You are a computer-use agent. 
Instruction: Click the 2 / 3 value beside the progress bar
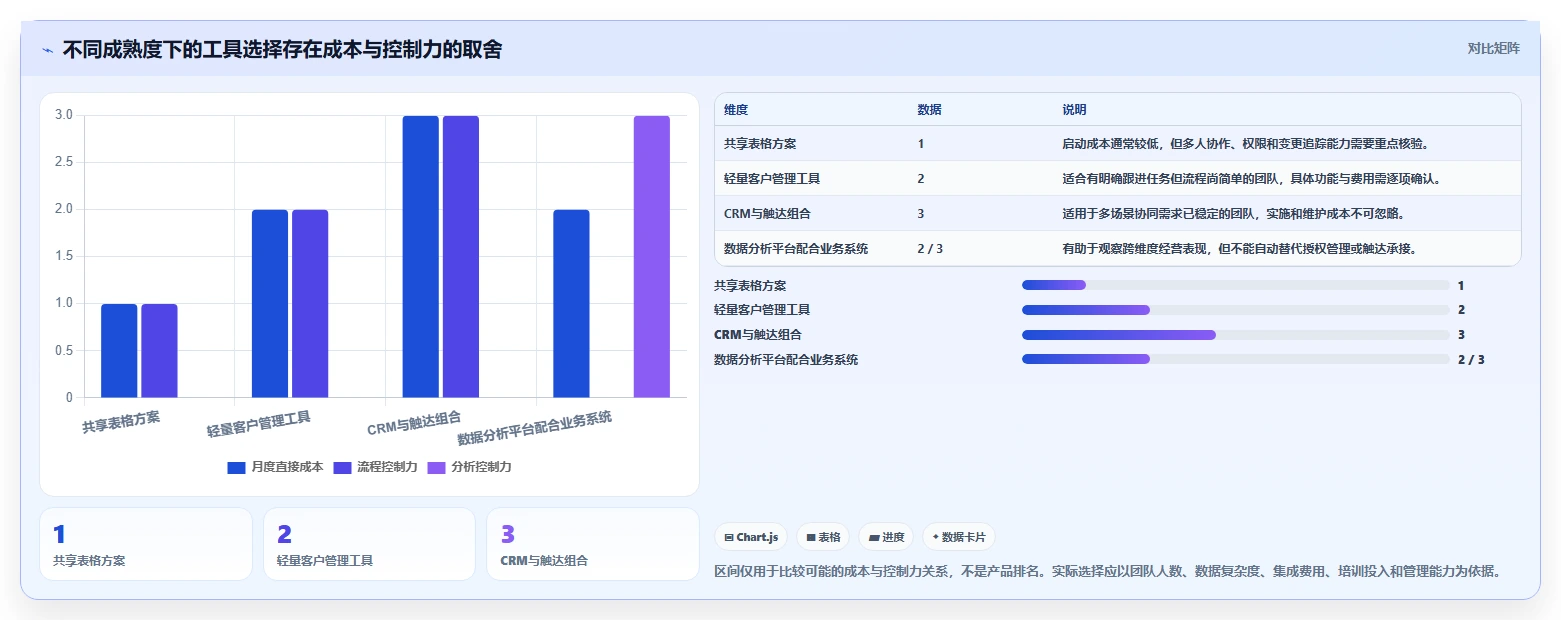click(1471, 360)
